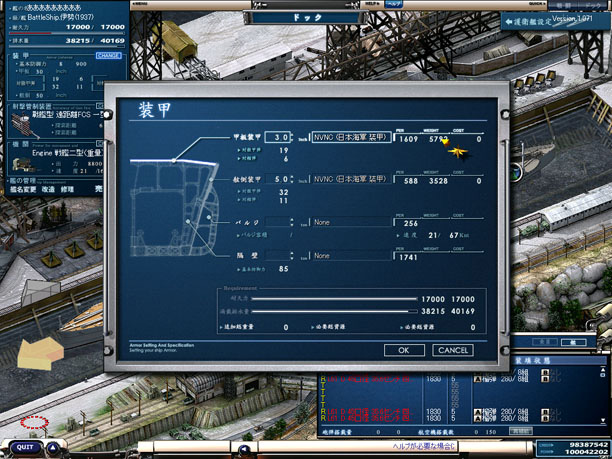The height and width of the screenshot is (459, 612).
Task: Click the side armor point on ship diagram
Action: (x=211, y=179)
